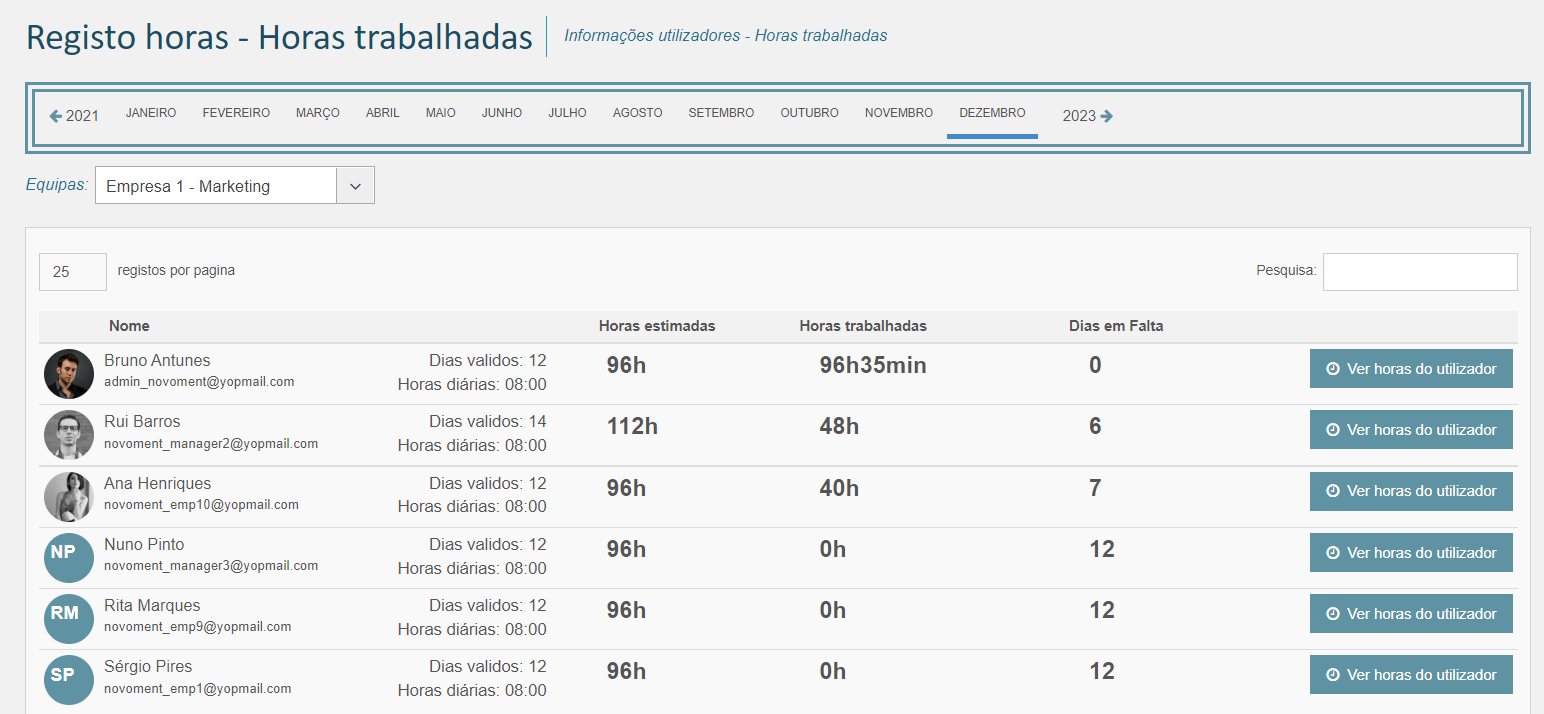Expand team selector chevron arrow
Image resolution: width=1544 pixels, height=714 pixels.
click(355, 186)
